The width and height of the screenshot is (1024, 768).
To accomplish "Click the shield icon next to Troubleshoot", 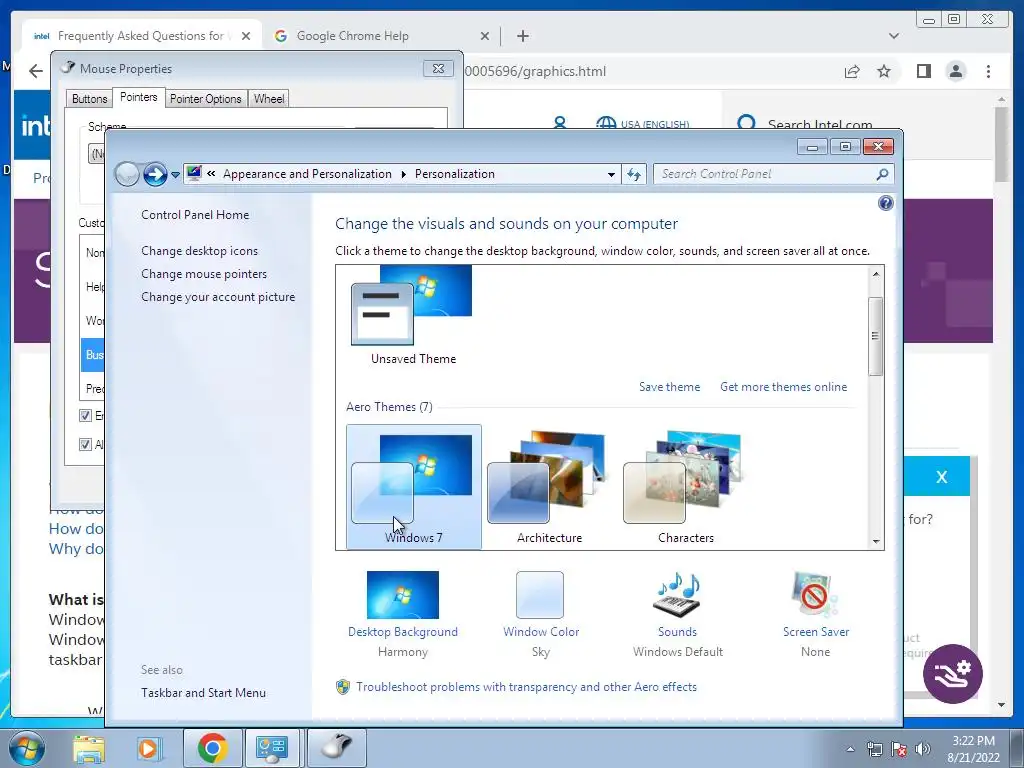I will pyautogui.click(x=343, y=687).
